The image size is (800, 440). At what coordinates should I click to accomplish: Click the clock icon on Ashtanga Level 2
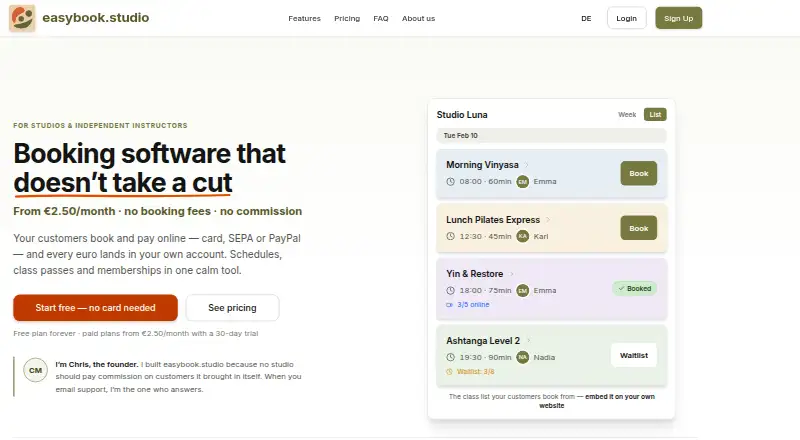[x=451, y=357]
